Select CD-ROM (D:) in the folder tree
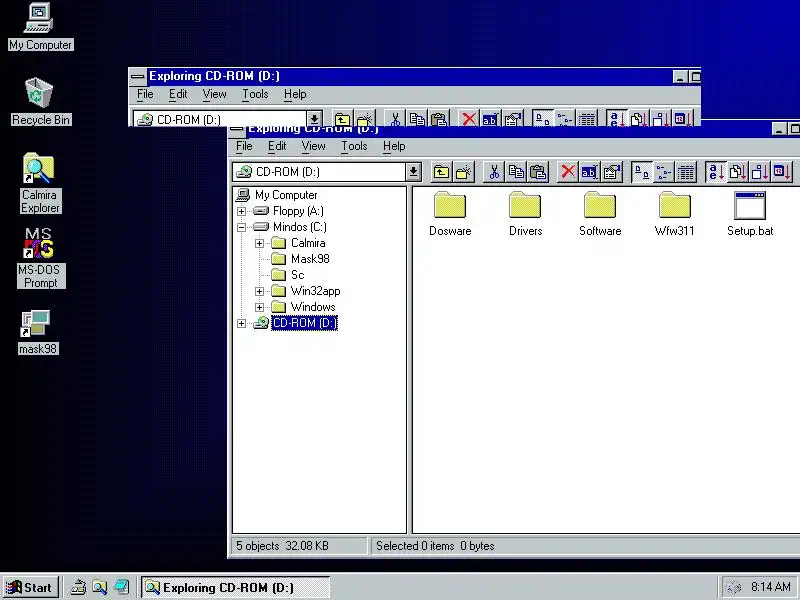800x600 pixels. tap(304, 323)
